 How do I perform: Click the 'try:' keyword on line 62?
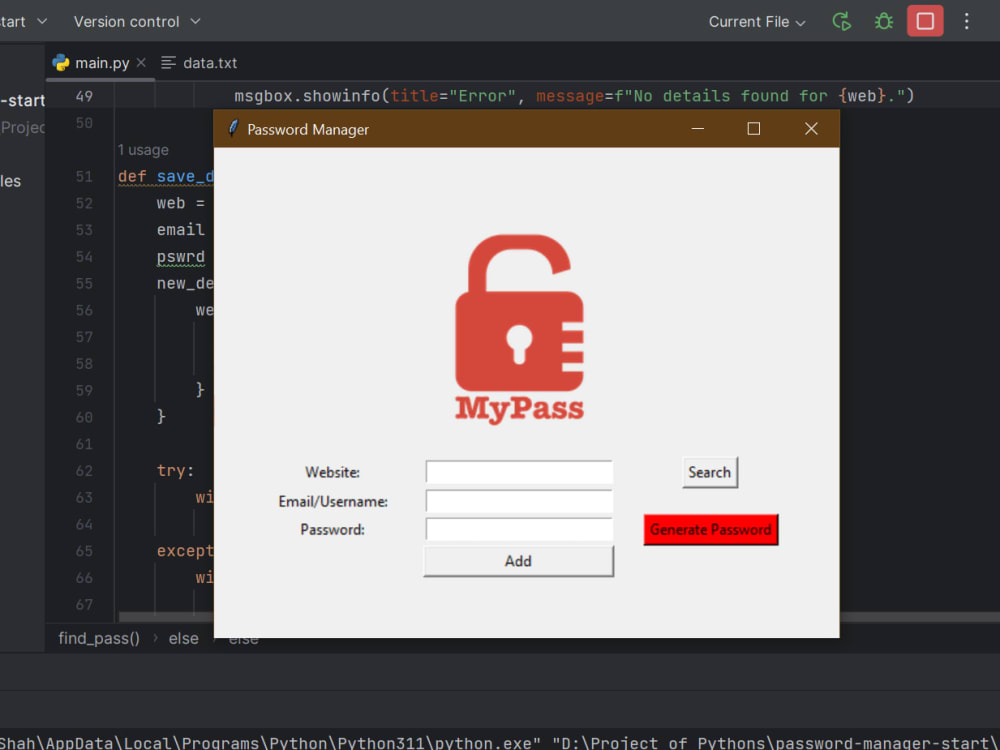pyautogui.click(x=175, y=471)
